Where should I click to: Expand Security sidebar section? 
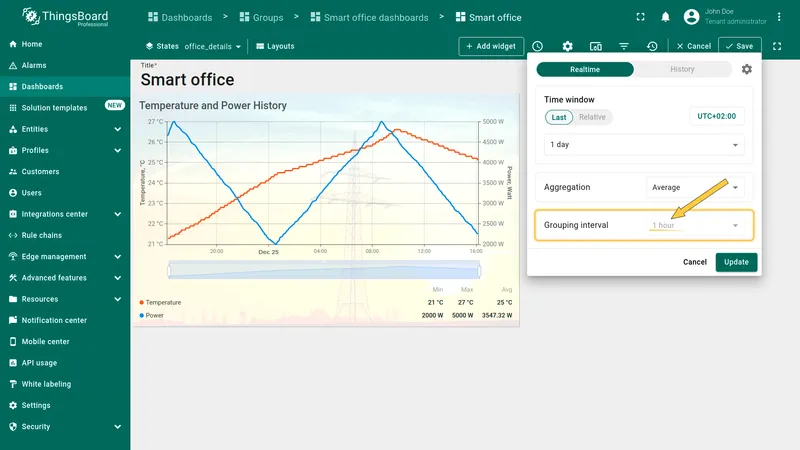pos(117,427)
